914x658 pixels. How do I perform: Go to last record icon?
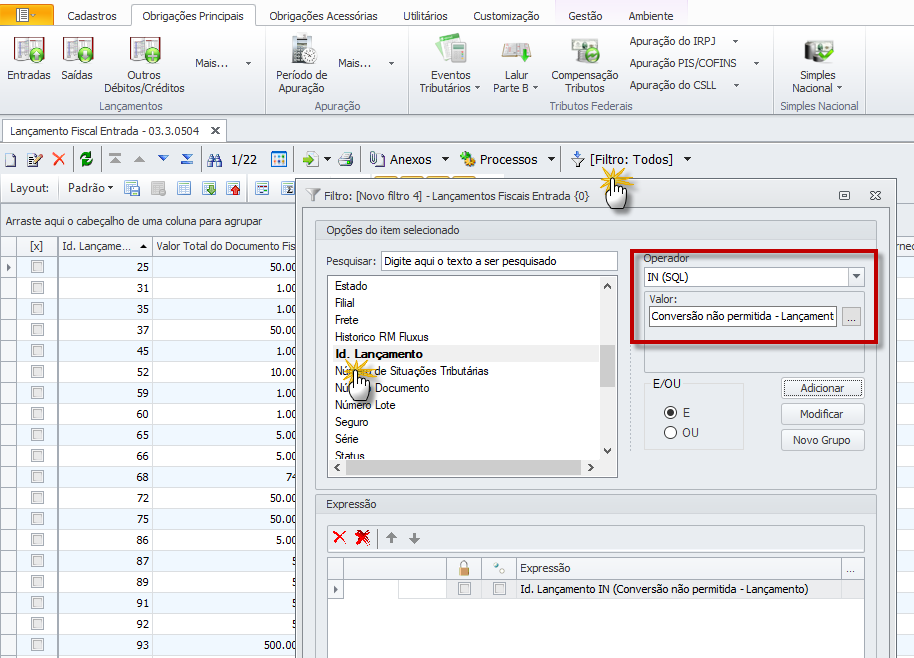pos(187,159)
